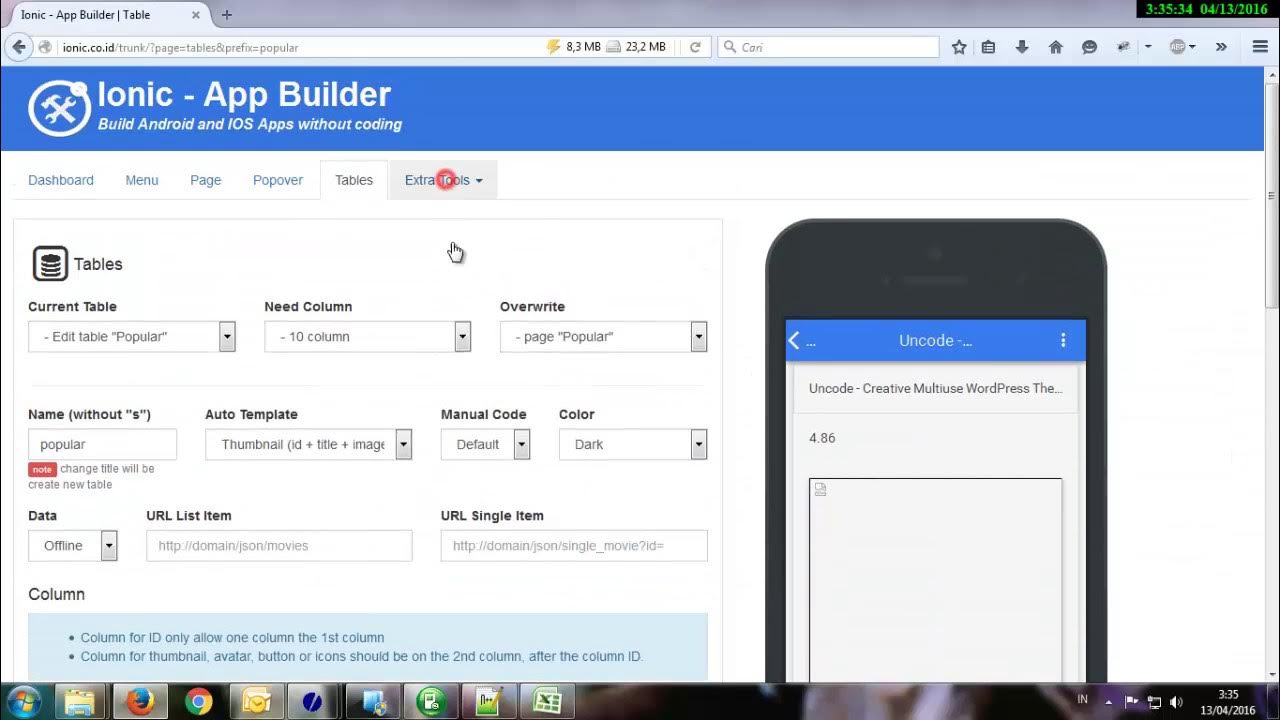The image size is (1280, 720).
Task: Open the Color dropdown set to Dark
Action: pos(633,444)
